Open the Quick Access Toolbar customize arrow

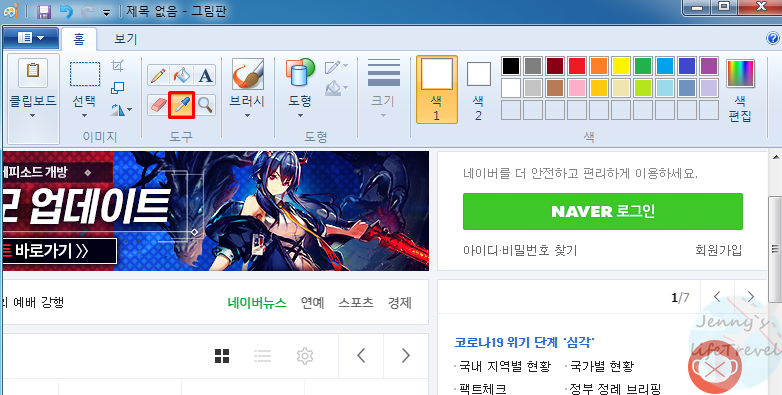[106, 13]
